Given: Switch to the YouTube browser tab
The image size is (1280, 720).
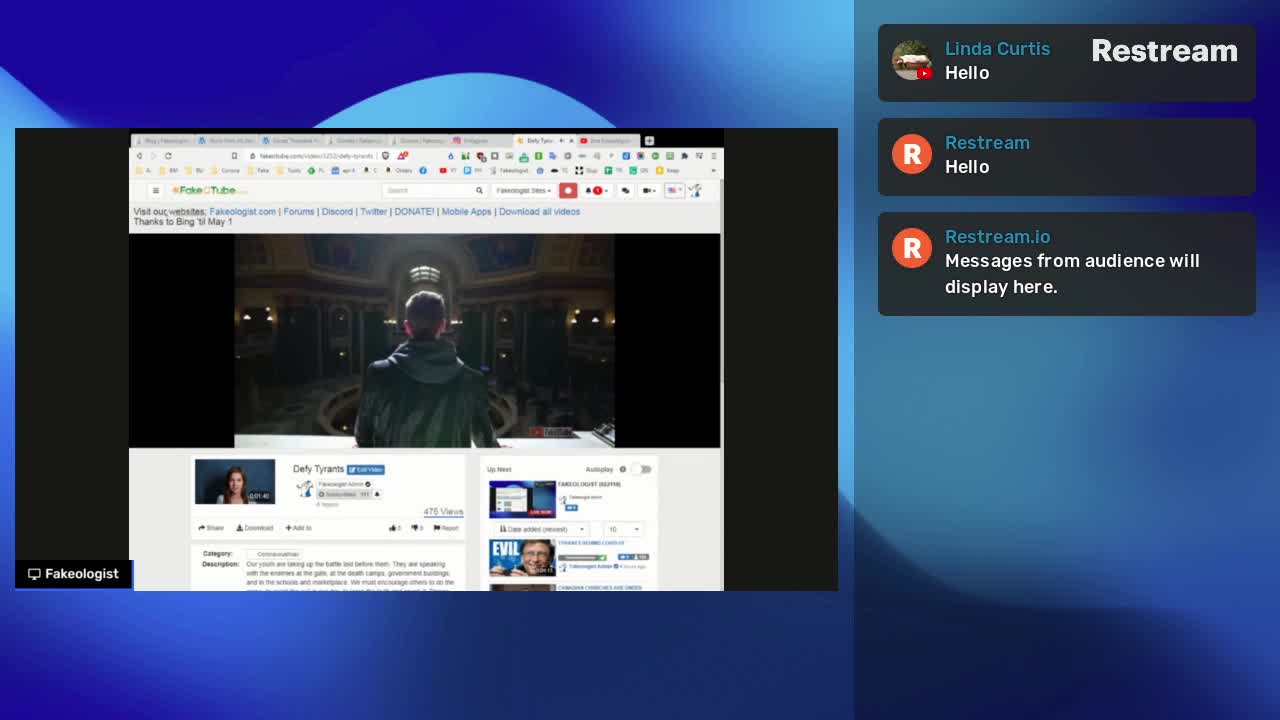Looking at the screenshot, I should coord(609,140).
